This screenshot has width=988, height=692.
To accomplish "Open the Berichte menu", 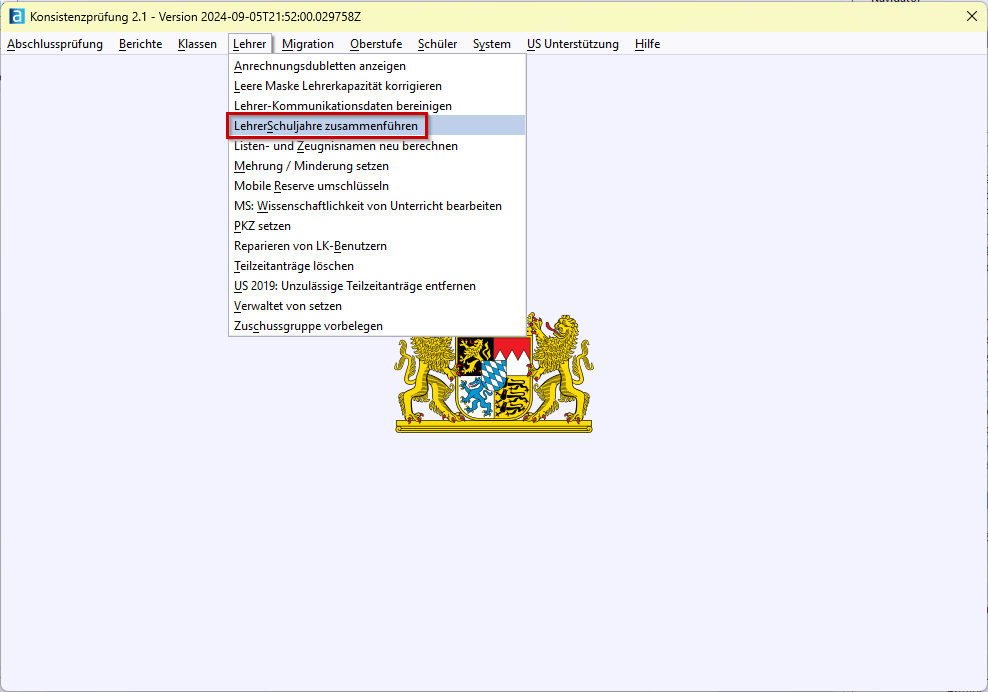I will coord(141,44).
